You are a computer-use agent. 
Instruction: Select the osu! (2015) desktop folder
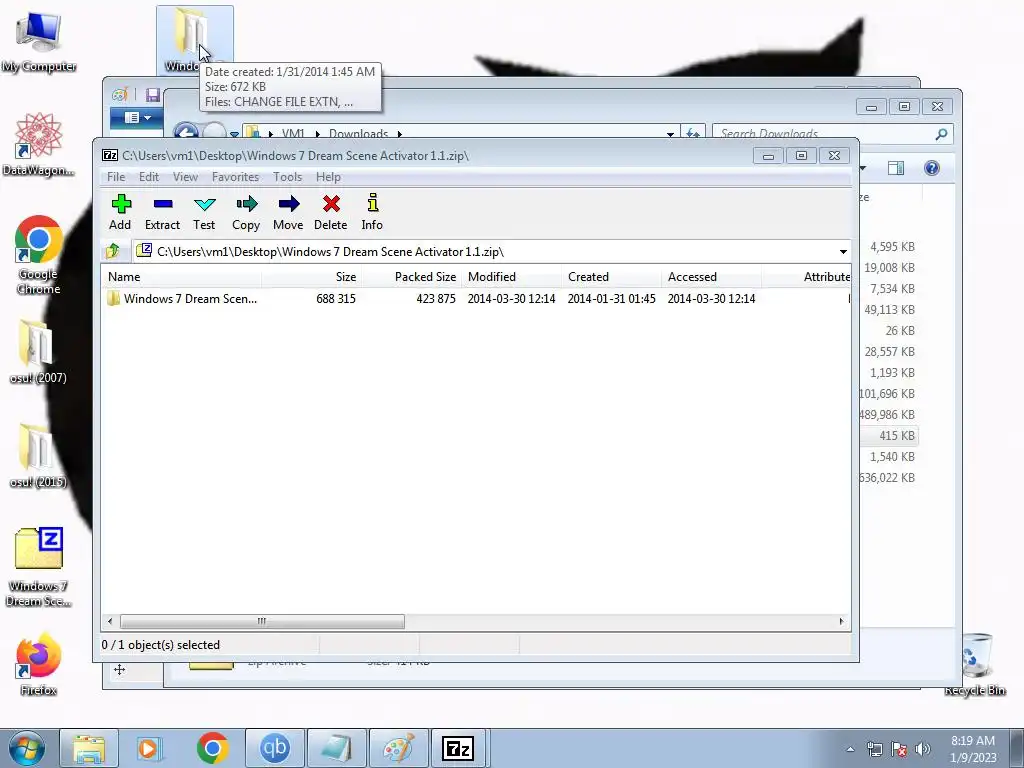click(38, 456)
